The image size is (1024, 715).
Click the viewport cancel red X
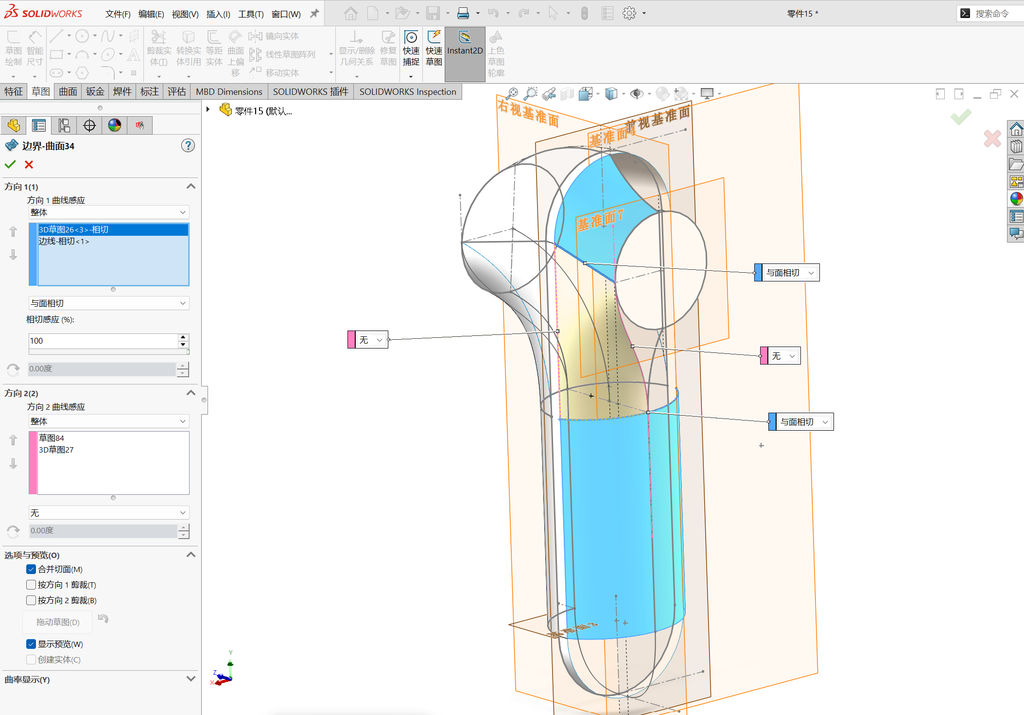coord(992,138)
